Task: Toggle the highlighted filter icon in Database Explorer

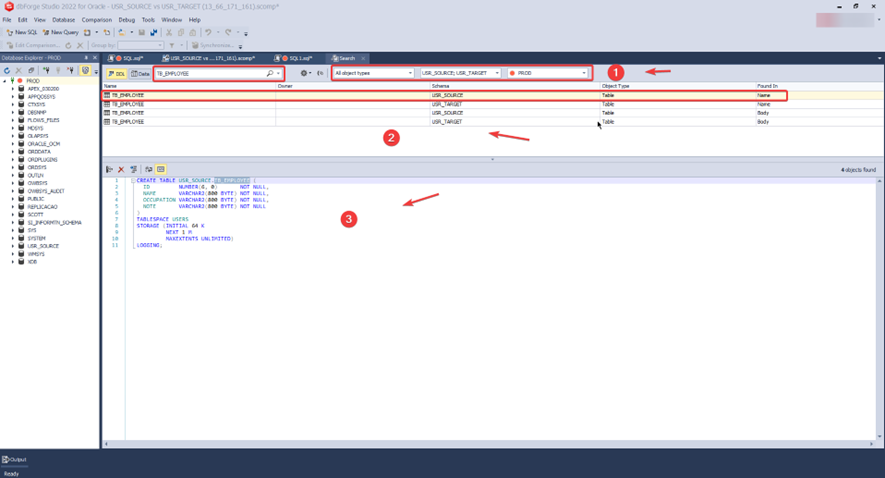Action: 85,71
